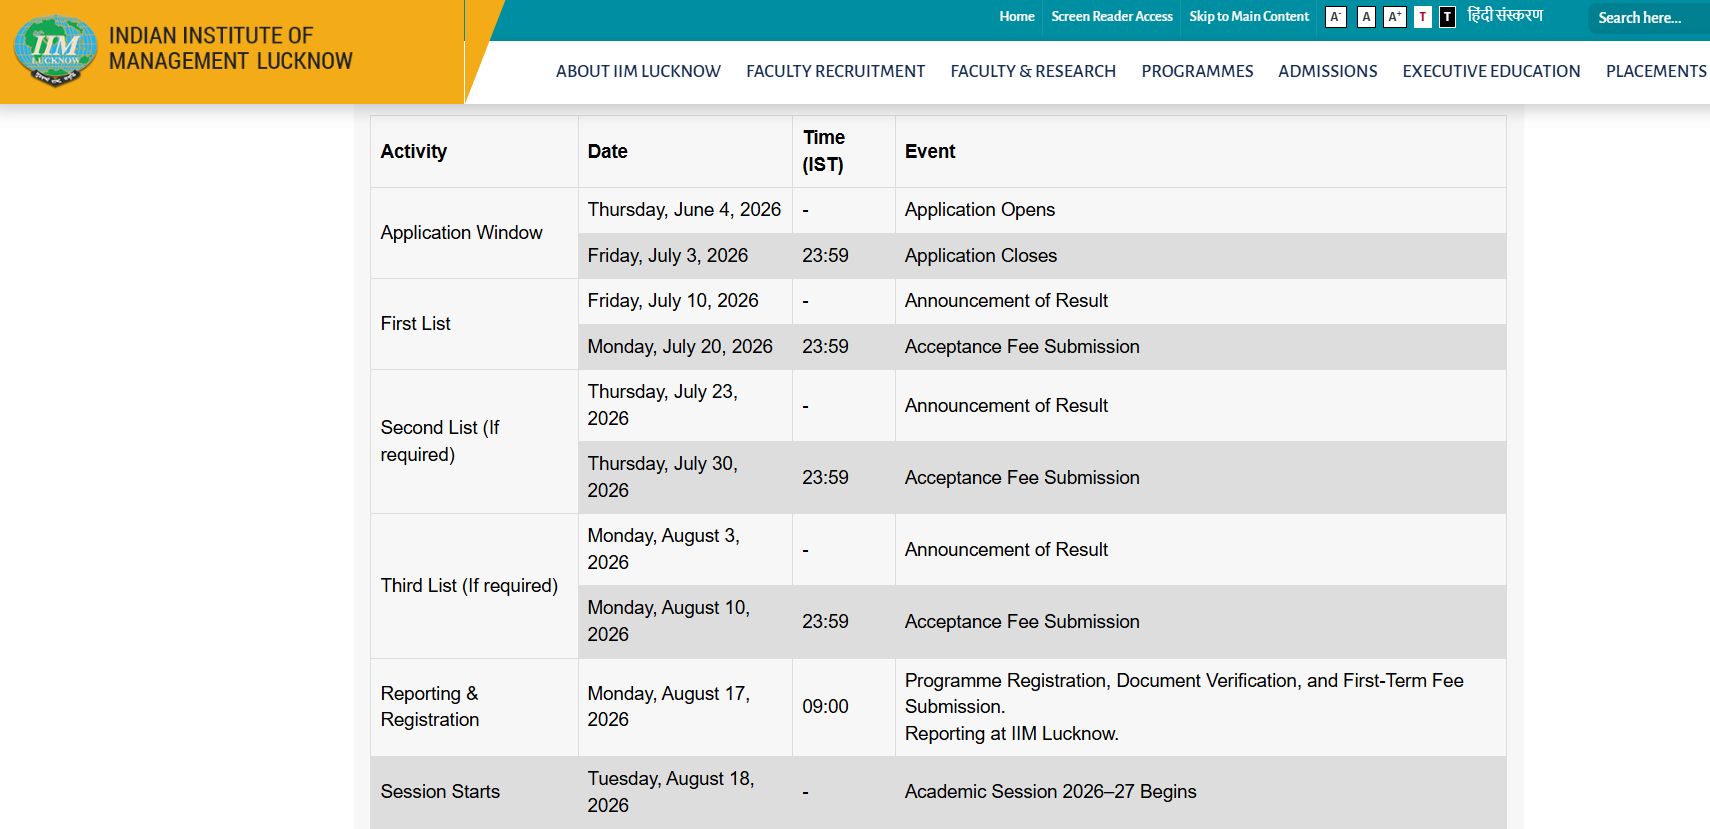Click Announcement of Result in August 3 row

1006,550
